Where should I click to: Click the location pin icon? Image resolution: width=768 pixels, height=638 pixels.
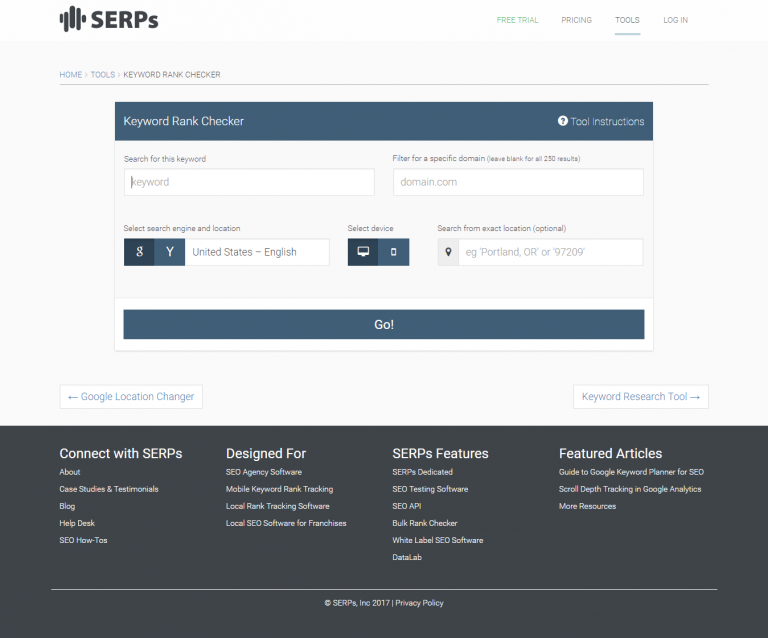pos(449,252)
